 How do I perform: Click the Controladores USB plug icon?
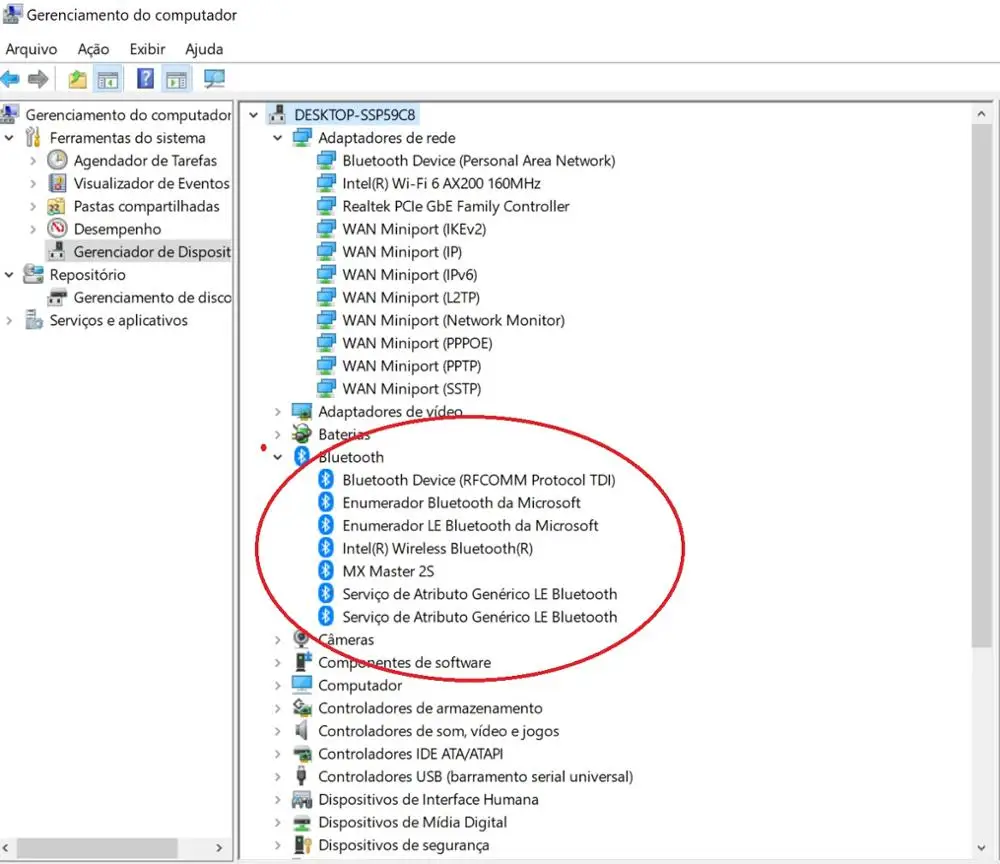tap(301, 775)
